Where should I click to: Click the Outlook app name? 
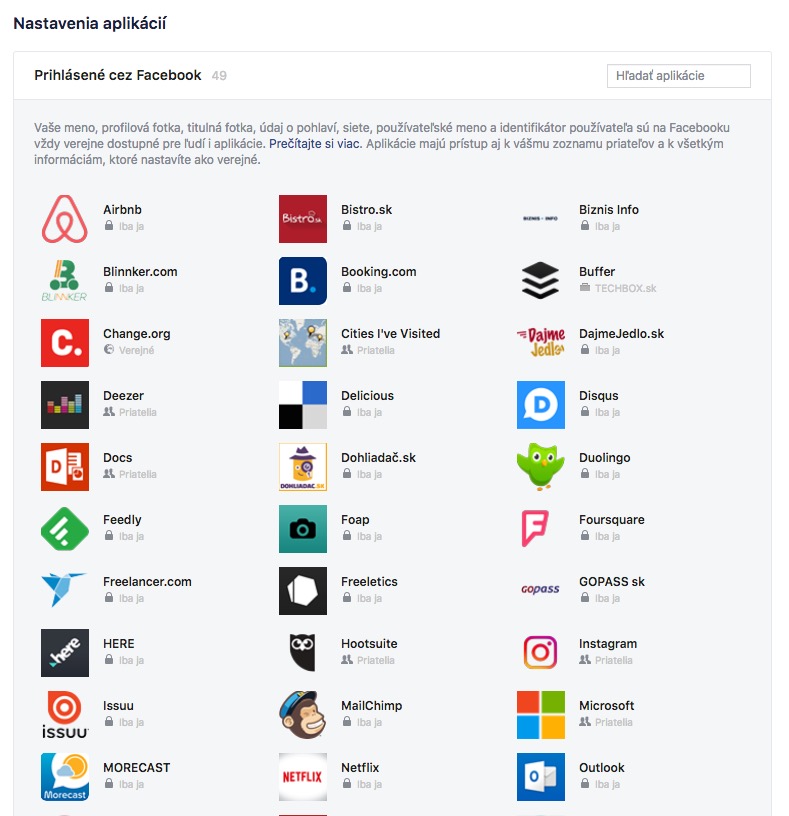601,767
